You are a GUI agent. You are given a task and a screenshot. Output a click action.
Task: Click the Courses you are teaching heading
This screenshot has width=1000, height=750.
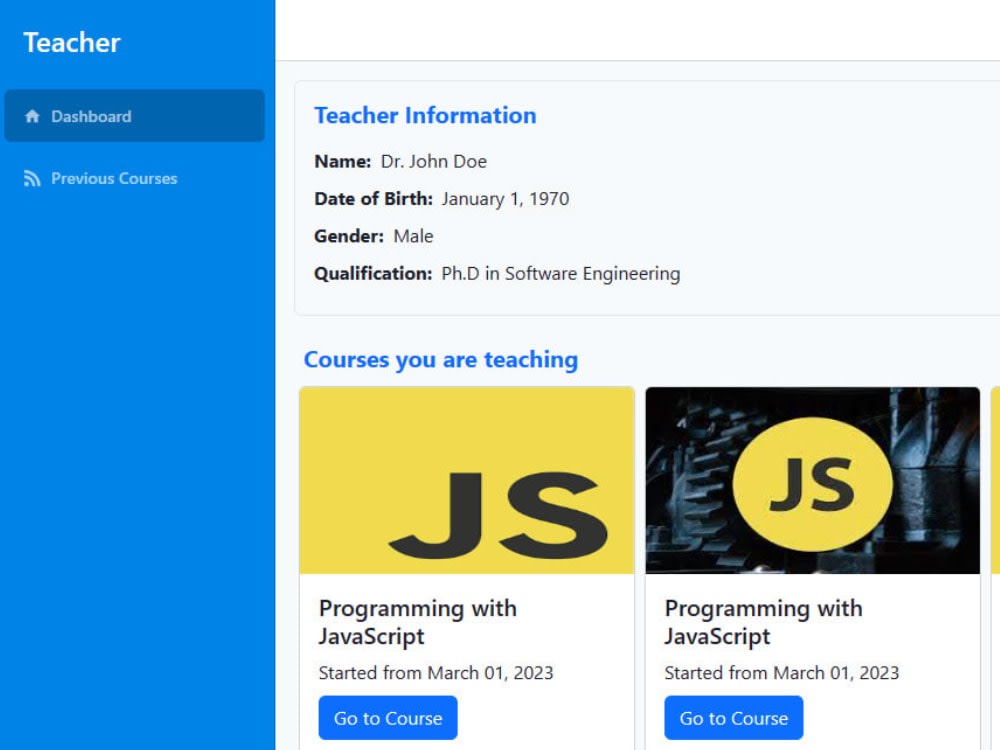(x=441, y=360)
